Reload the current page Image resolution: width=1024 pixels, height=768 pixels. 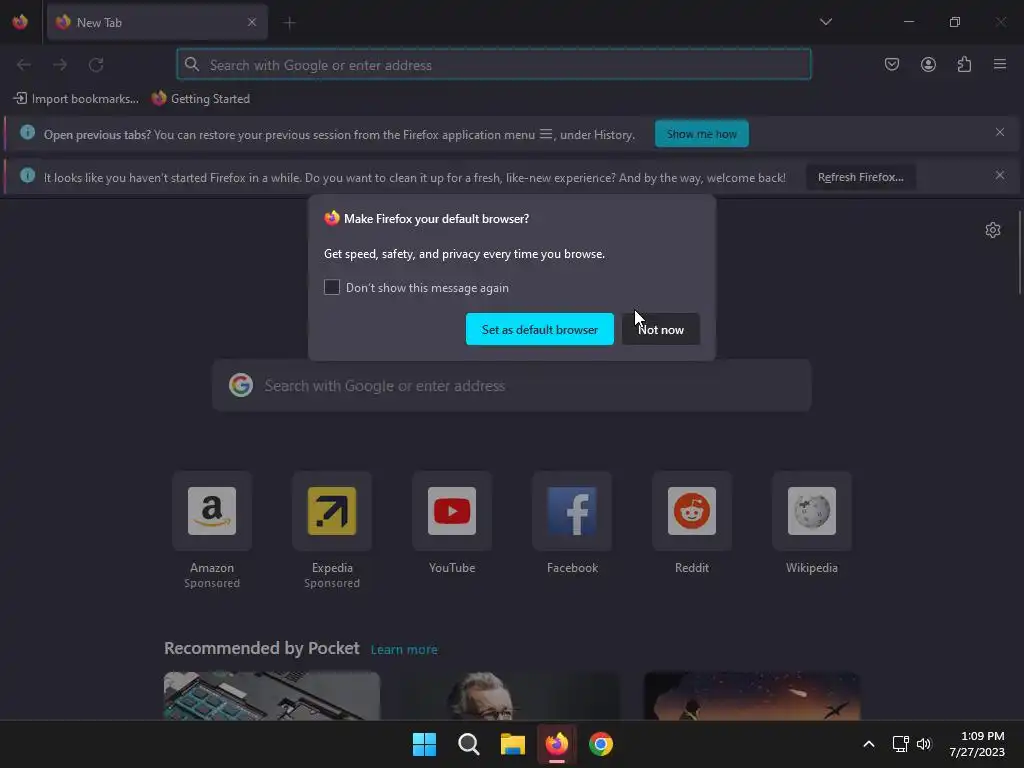96,65
